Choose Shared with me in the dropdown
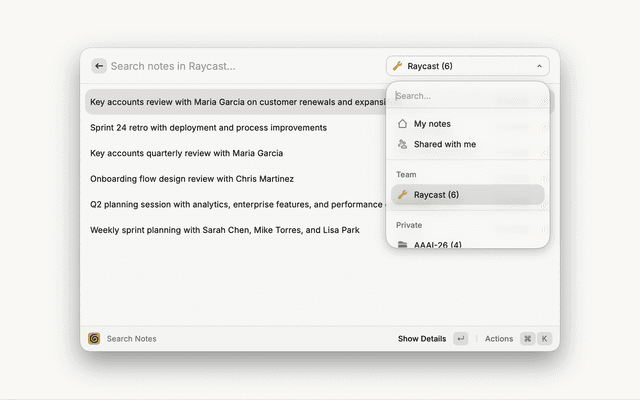This screenshot has height=400, width=640. 444,144
